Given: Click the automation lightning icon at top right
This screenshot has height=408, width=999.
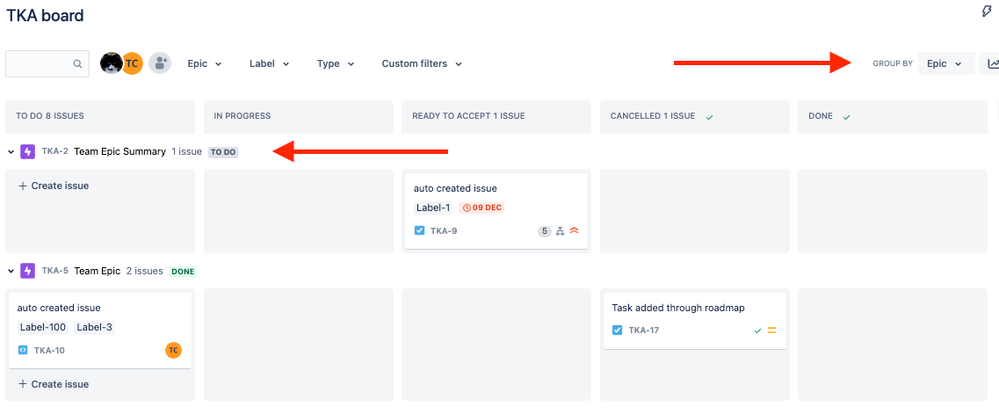Looking at the screenshot, I should tap(987, 11).
